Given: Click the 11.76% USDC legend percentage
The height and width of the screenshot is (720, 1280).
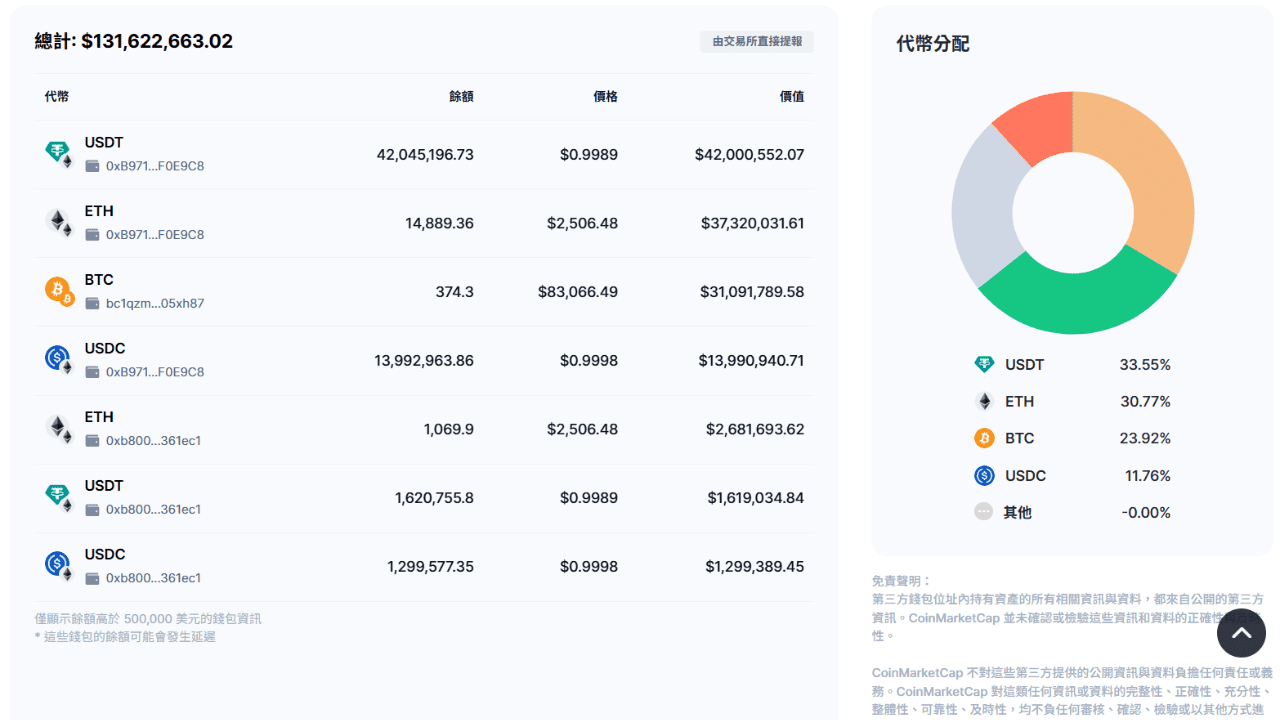Looking at the screenshot, I should [1147, 476].
